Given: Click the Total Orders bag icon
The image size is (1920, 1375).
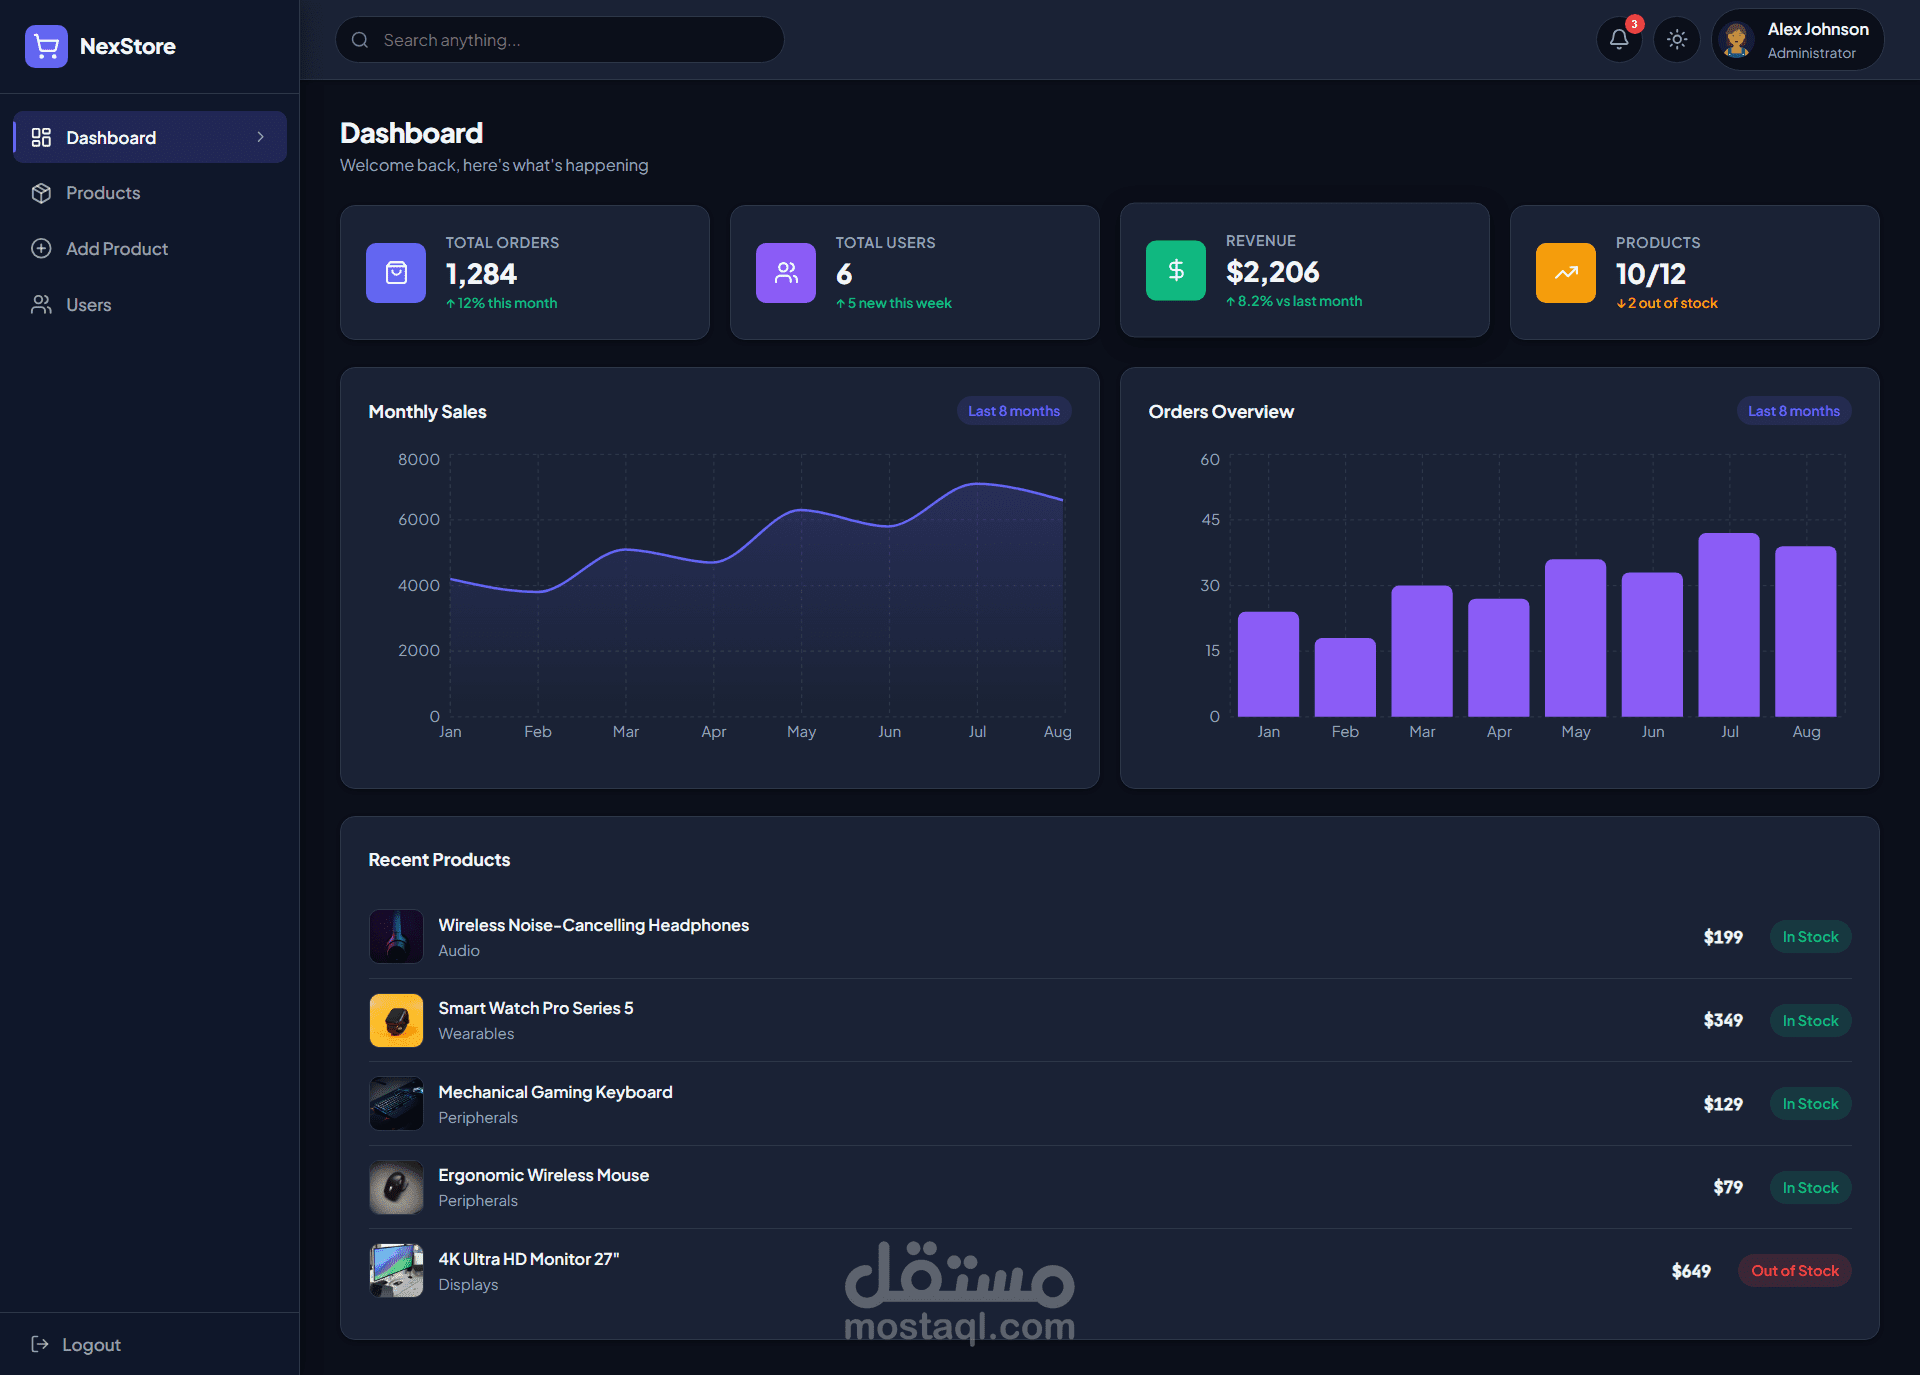Looking at the screenshot, I should tap(396, 273).
